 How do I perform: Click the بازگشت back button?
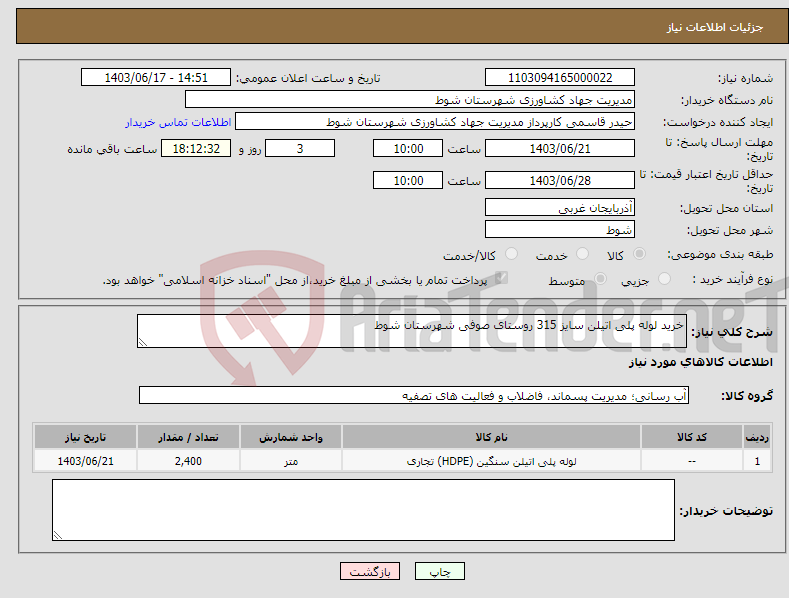tap(370, 571)
